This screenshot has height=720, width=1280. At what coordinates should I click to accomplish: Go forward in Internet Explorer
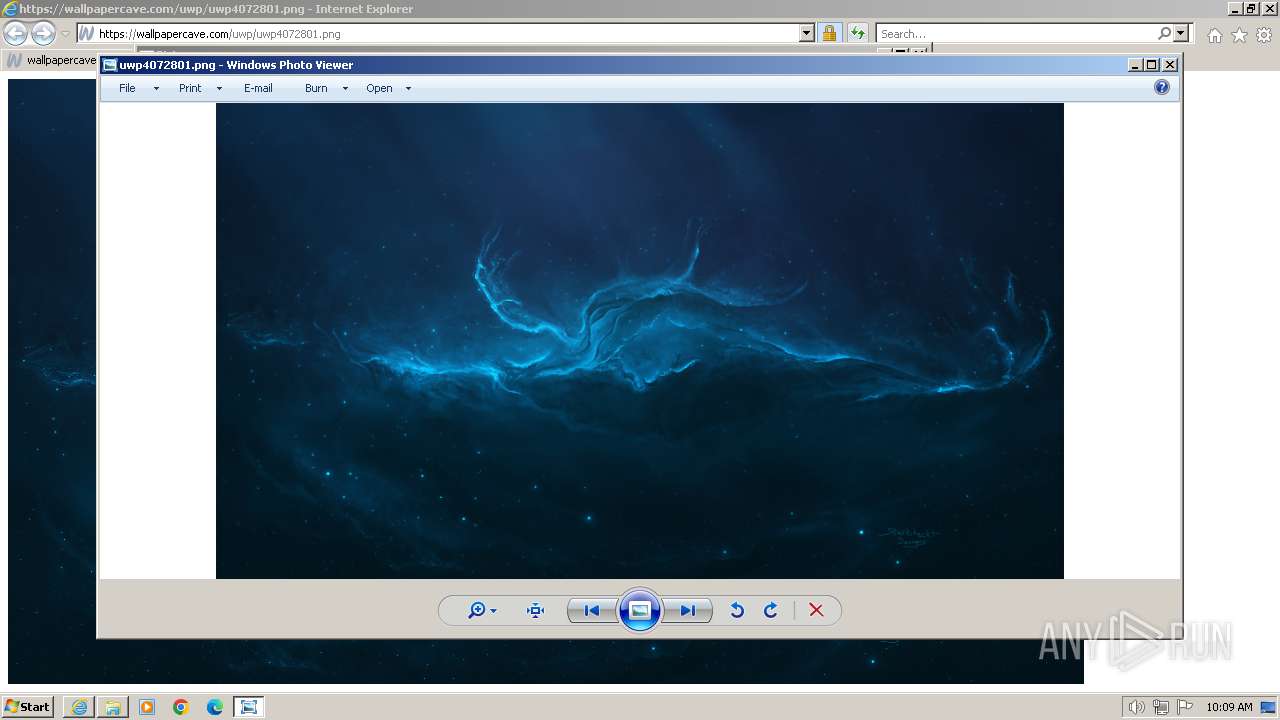43,33
